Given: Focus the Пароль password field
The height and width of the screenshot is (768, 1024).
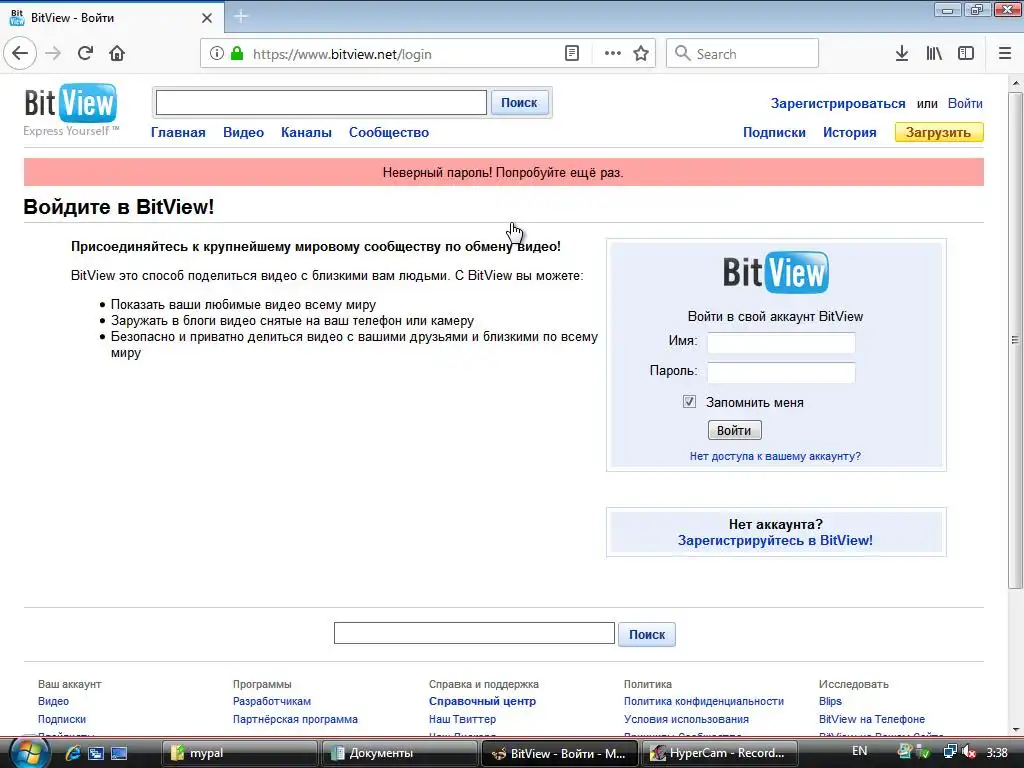Looking at the screenshot, I should 781,373.
